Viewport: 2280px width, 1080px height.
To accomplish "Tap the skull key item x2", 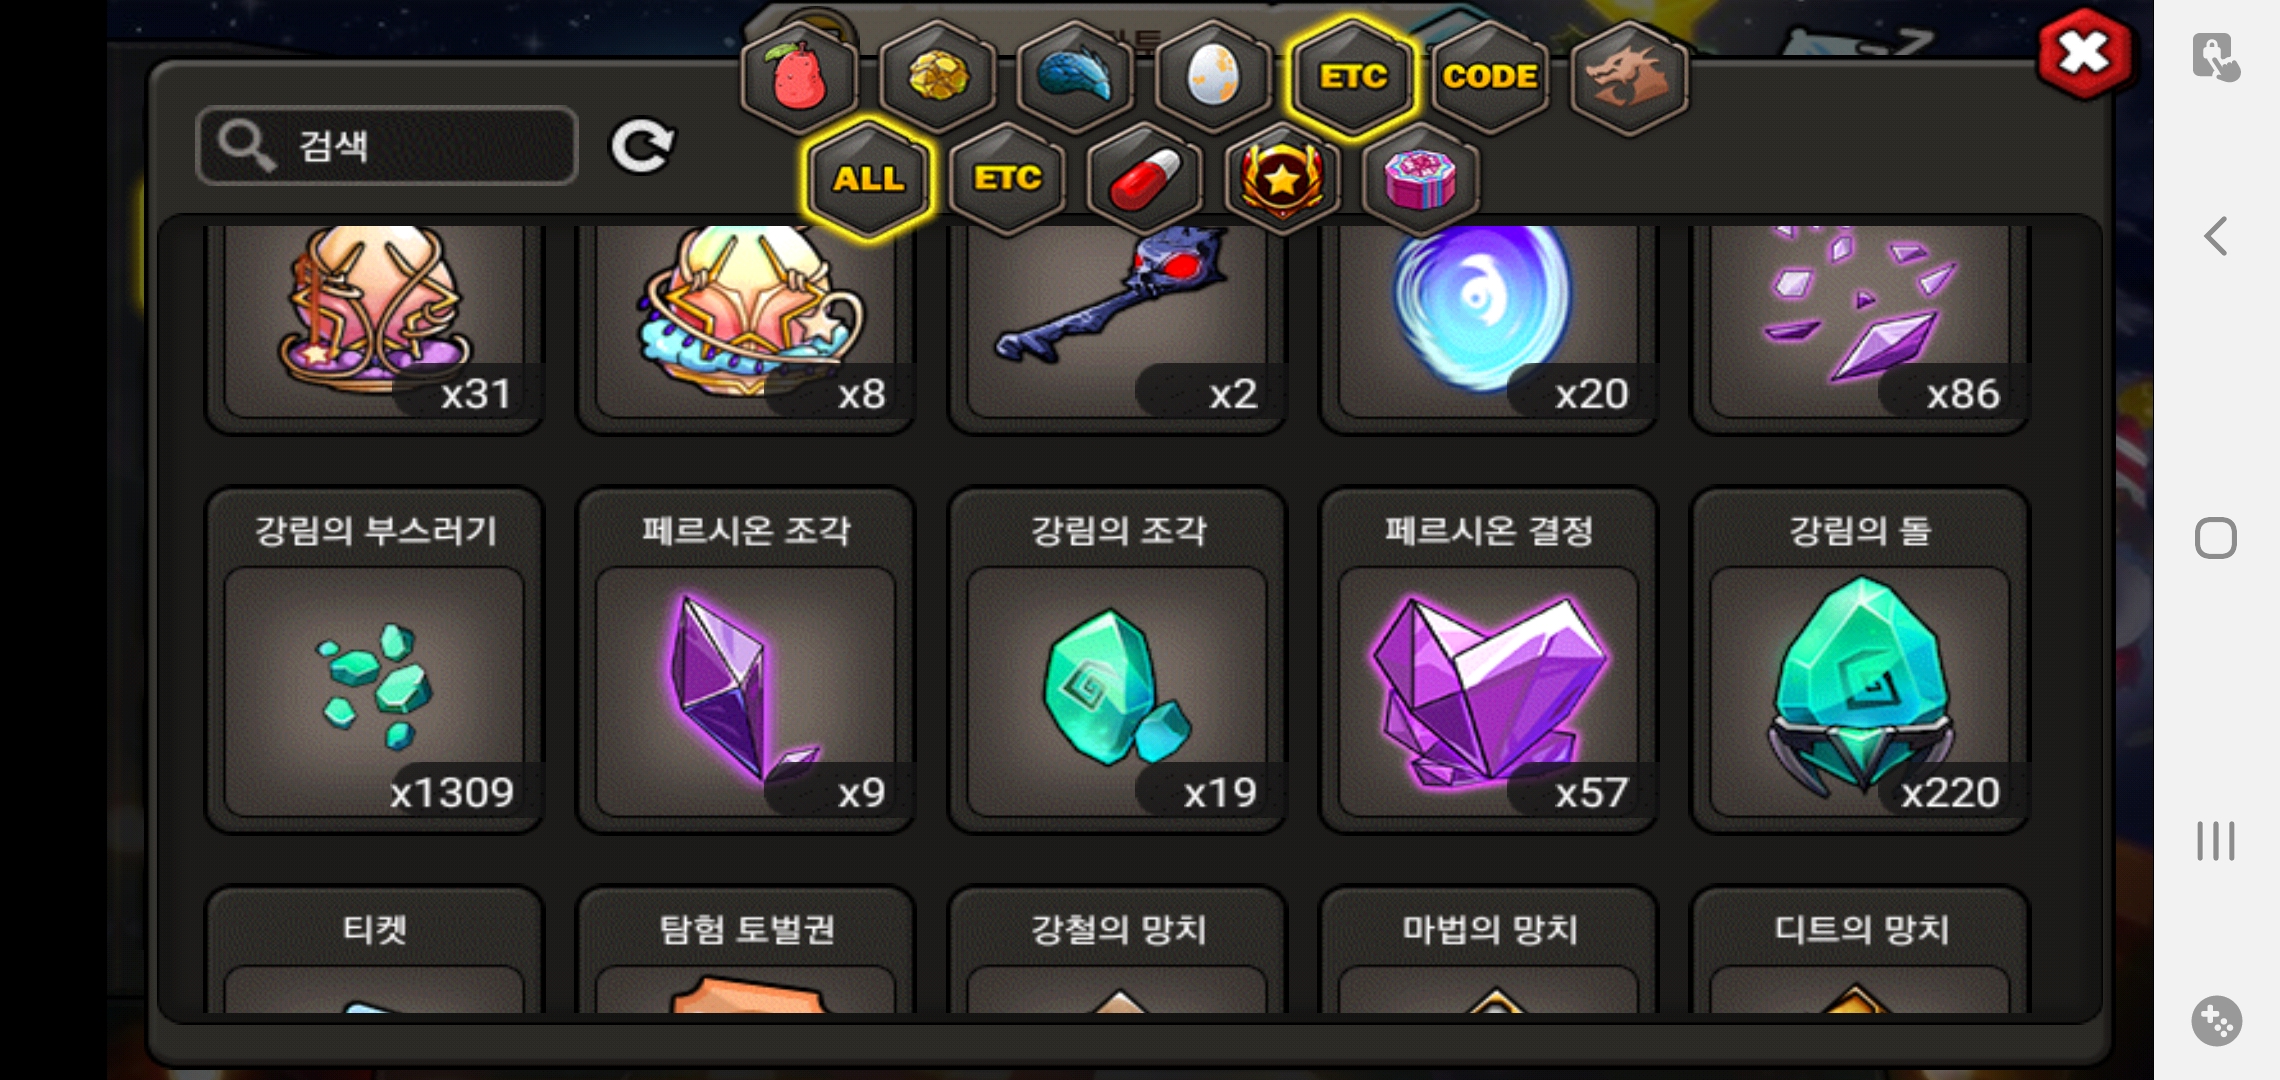I will [1117, 325].
